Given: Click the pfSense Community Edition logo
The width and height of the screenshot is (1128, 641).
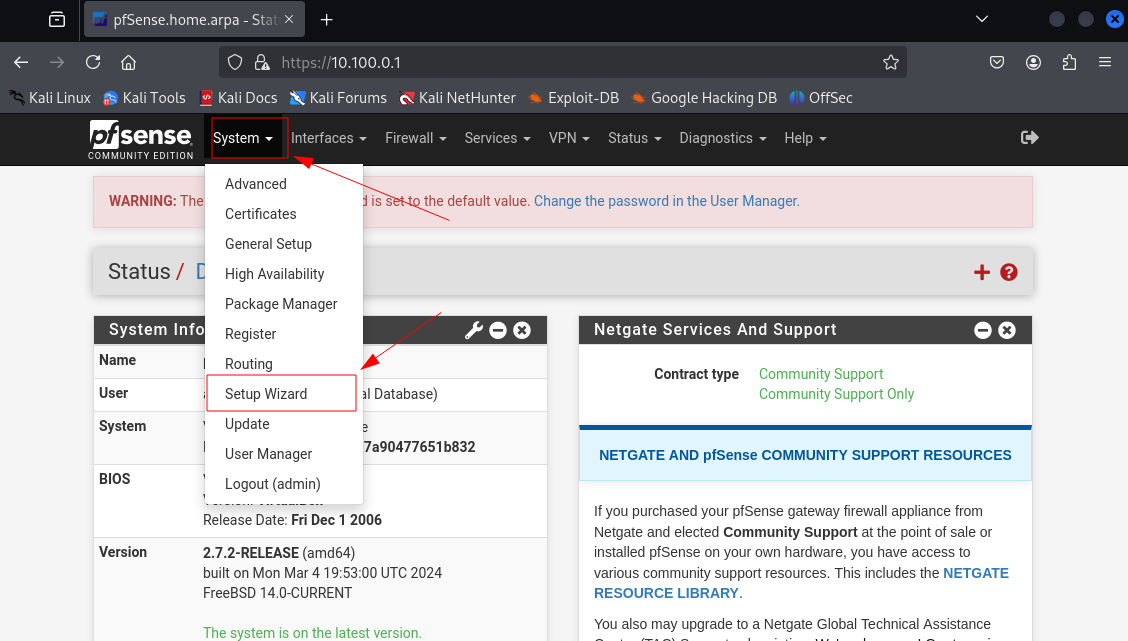Looking at the screenshot, I should (141, 139).
